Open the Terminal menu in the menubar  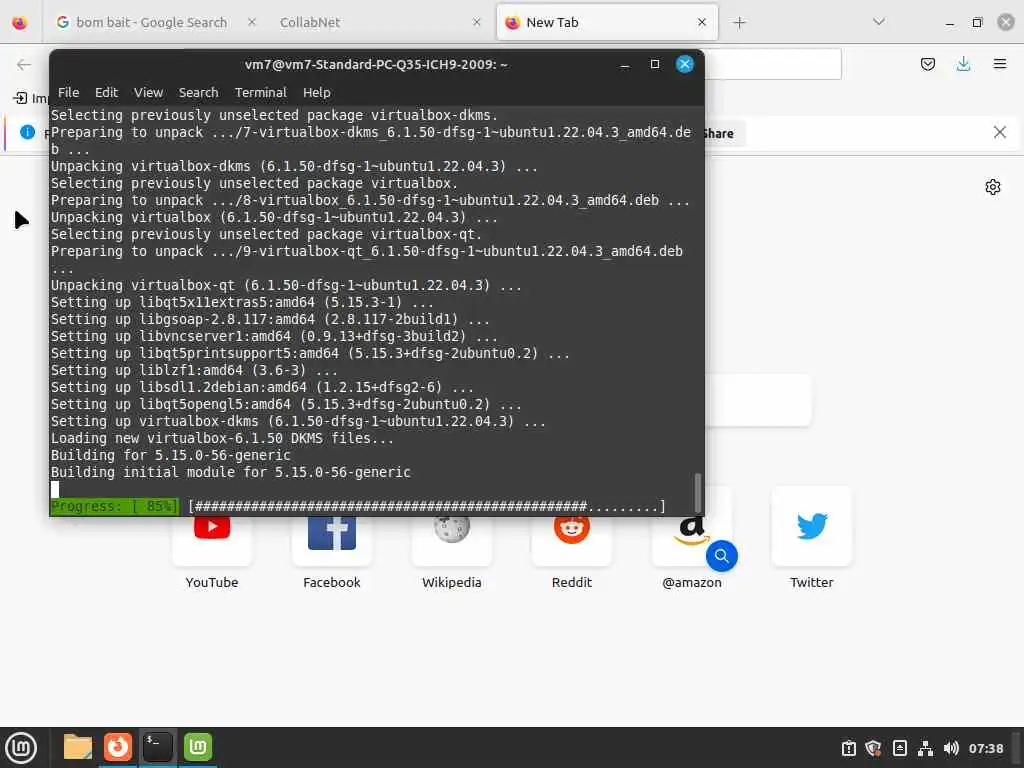[261, 93]
